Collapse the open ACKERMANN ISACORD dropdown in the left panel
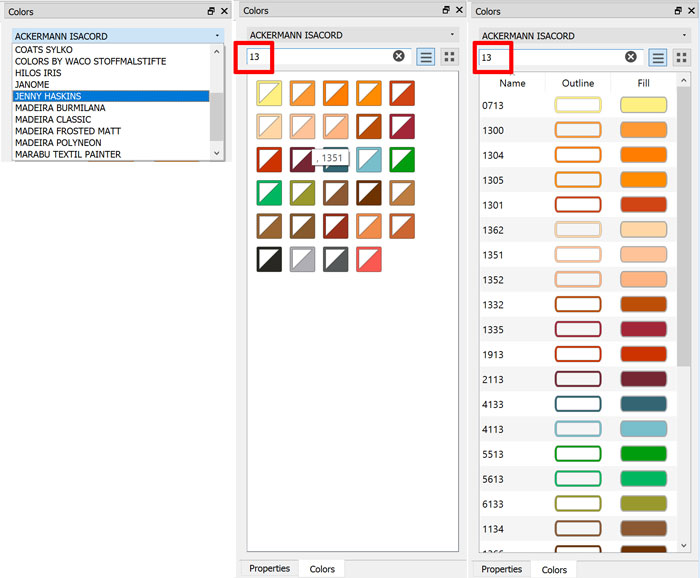The height and width of the screenshot is (578, 700). pos(217,36)
